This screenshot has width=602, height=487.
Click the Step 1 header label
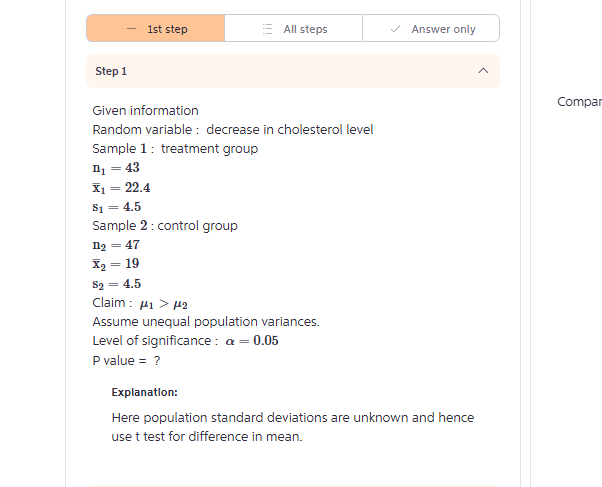click(x=111, y=71)
